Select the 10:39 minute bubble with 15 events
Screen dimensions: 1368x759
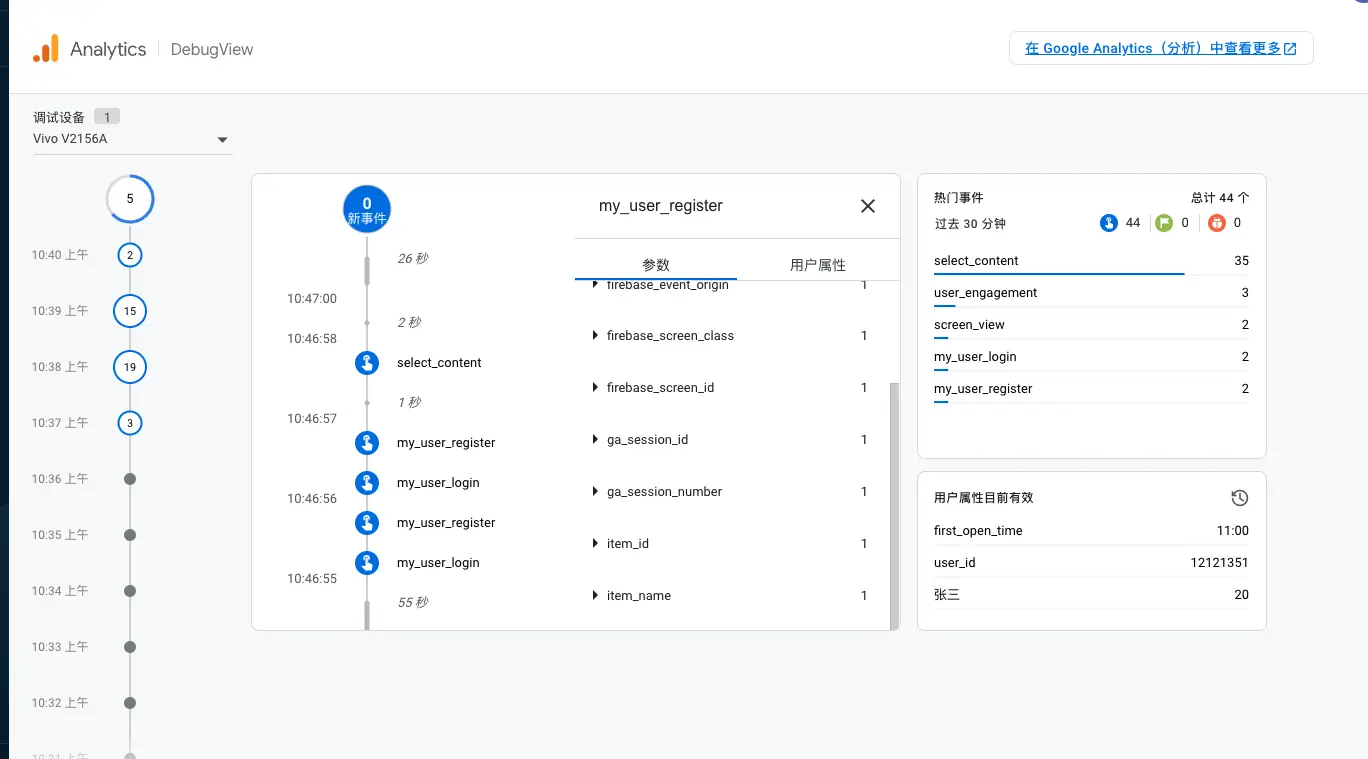click(130, 311)
